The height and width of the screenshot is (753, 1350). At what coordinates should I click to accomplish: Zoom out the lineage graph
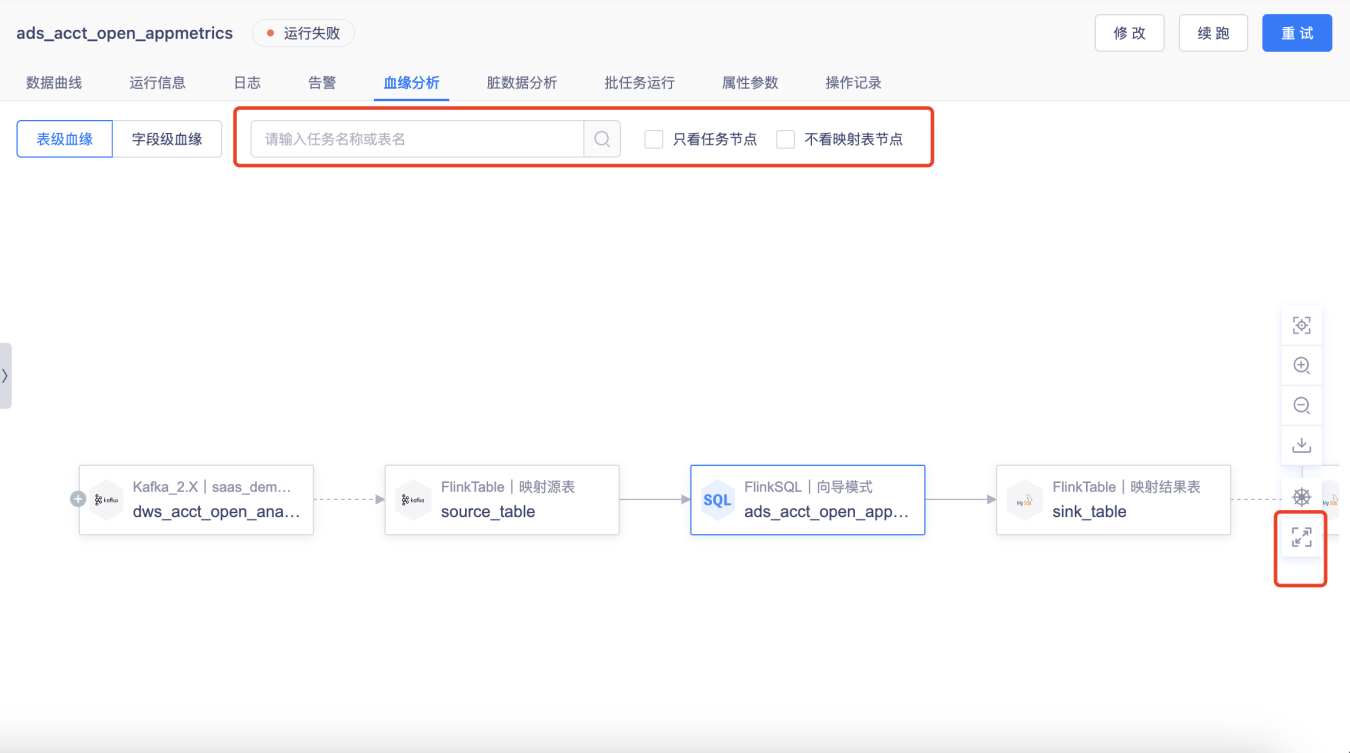pos(1301,406)
